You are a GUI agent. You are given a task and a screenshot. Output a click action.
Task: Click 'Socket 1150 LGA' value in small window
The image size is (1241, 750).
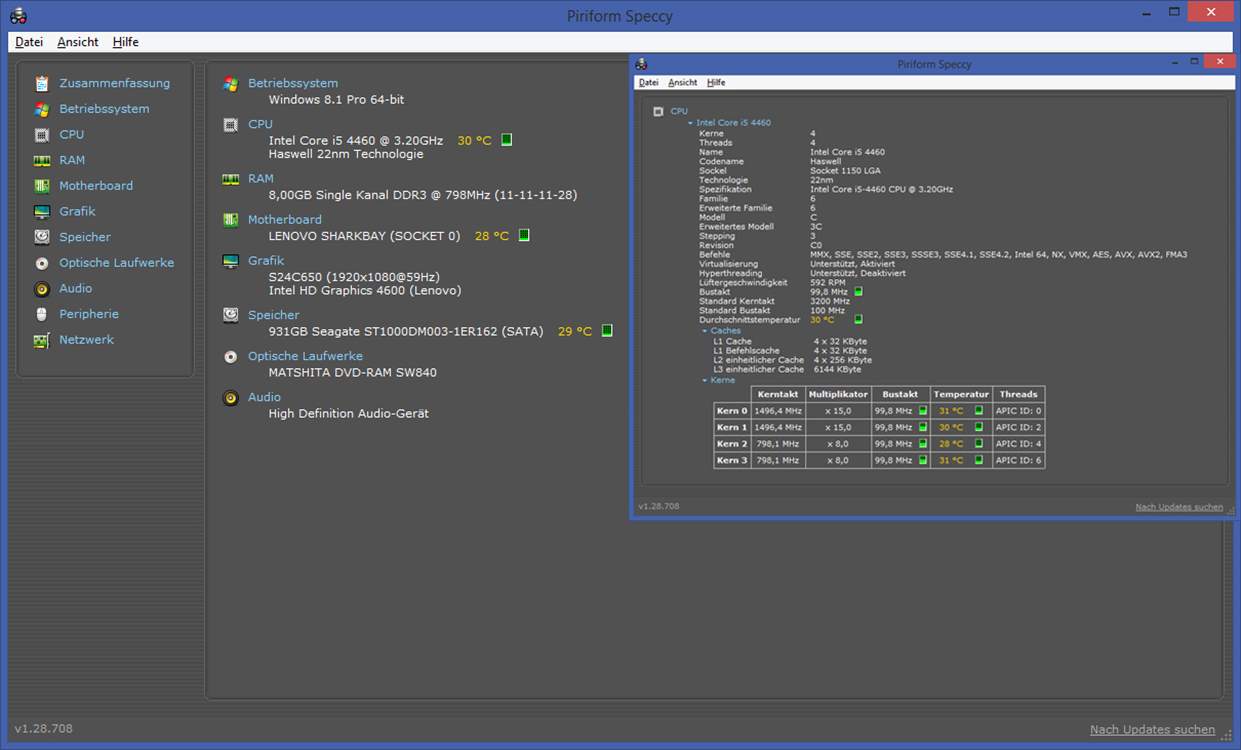[x=845, y=171]
